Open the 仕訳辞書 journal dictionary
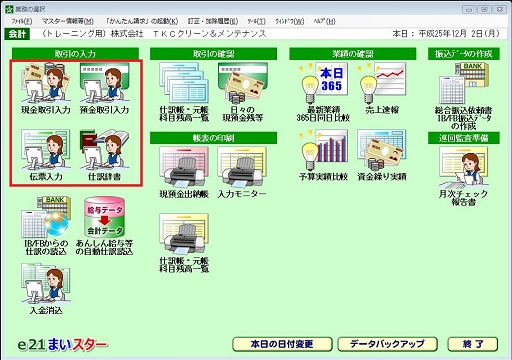The image size is (512, 360). 104,155
